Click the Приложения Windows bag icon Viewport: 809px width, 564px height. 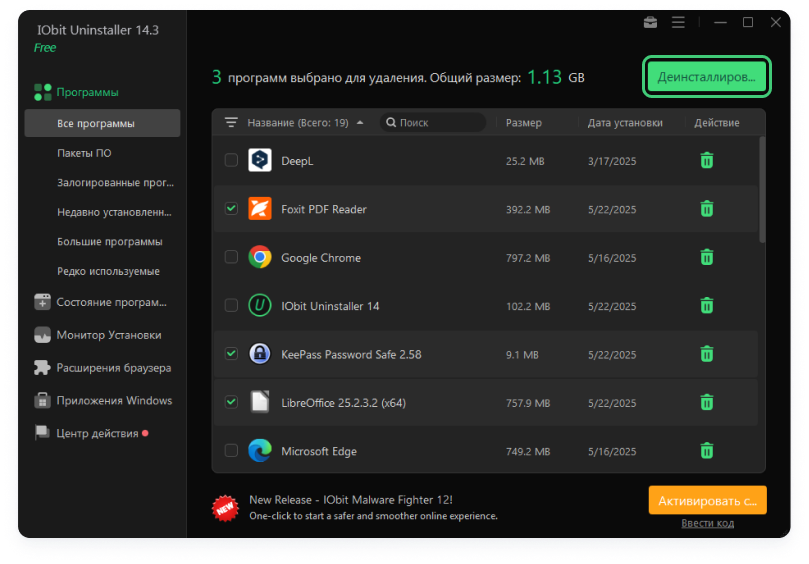pos(42,400)
